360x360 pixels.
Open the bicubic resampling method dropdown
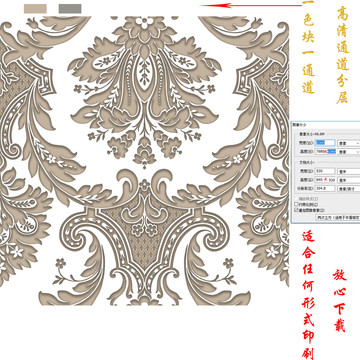coord(338,217)
